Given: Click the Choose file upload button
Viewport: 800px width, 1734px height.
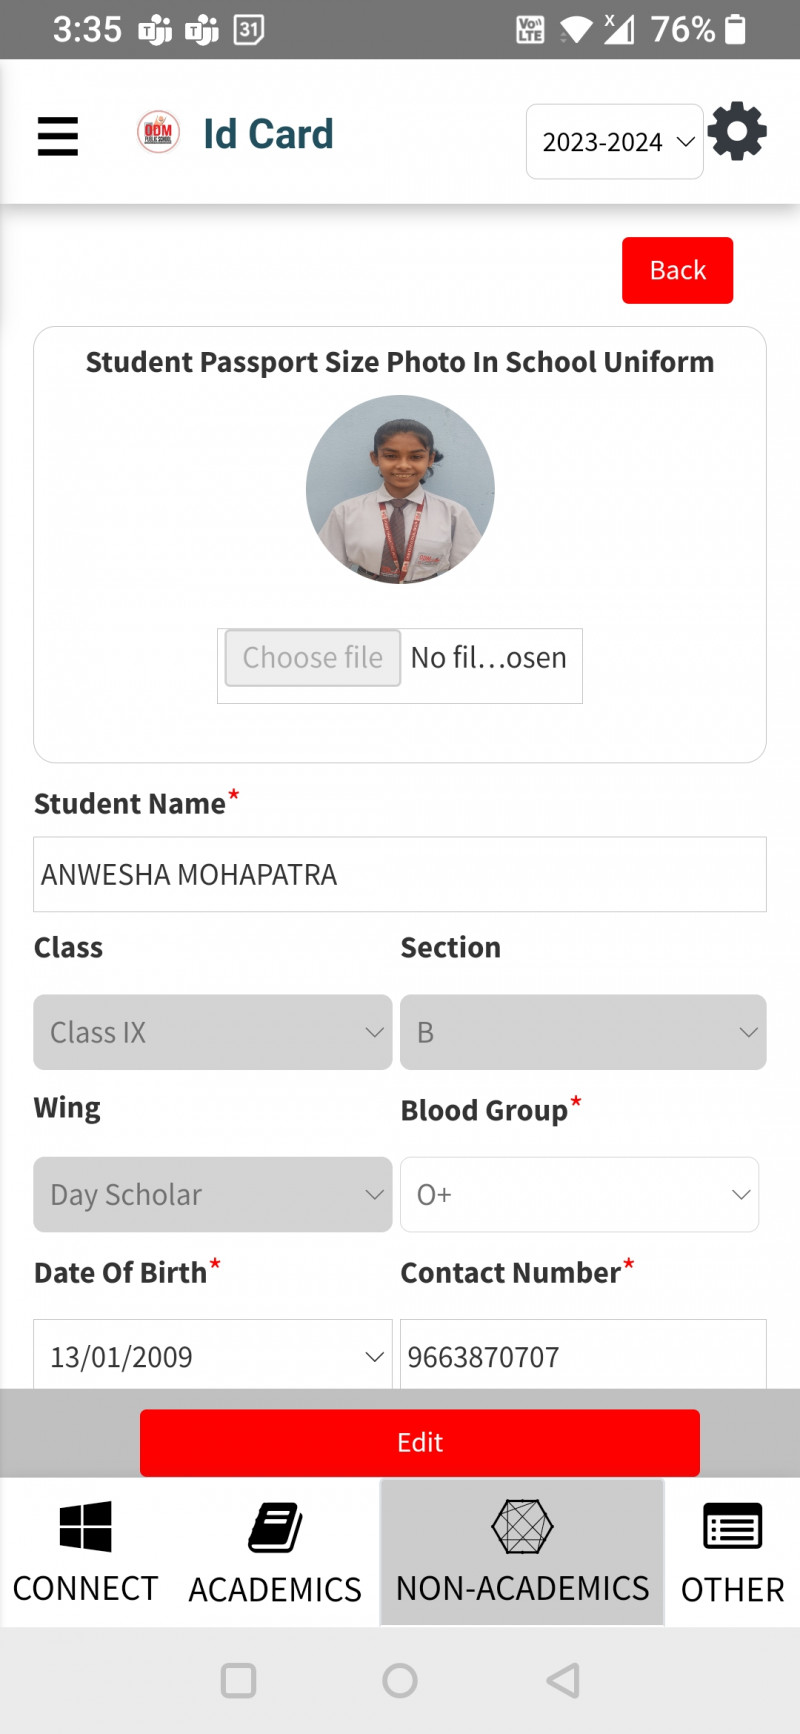Looking at the screenshot, I should [x=313, y=658].
